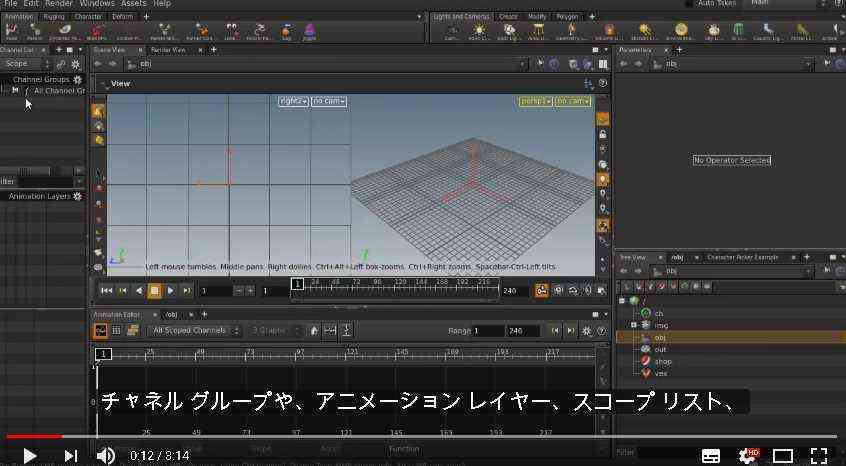Toggle pin icon in Parameters path bar
Screen dimensions: 846x466
tap(828, 64)
